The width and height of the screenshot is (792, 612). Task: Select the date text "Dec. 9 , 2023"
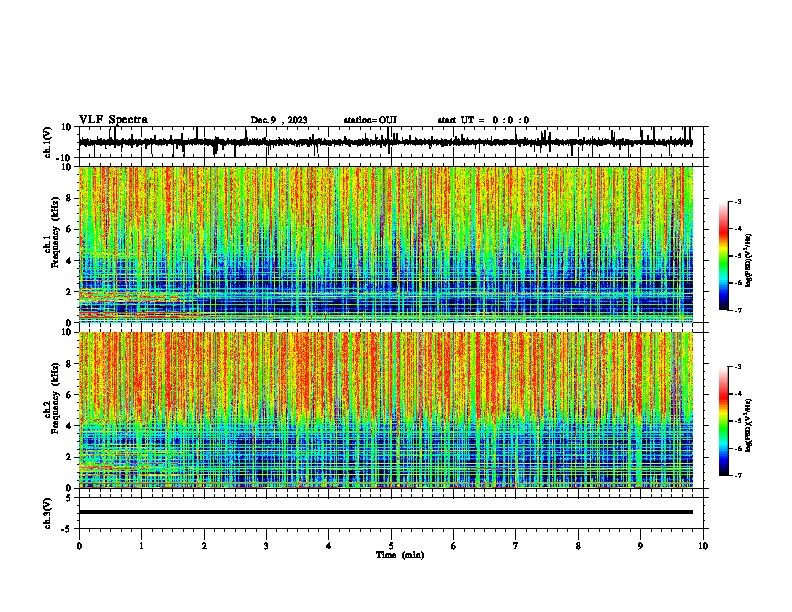tap(279, 120)
